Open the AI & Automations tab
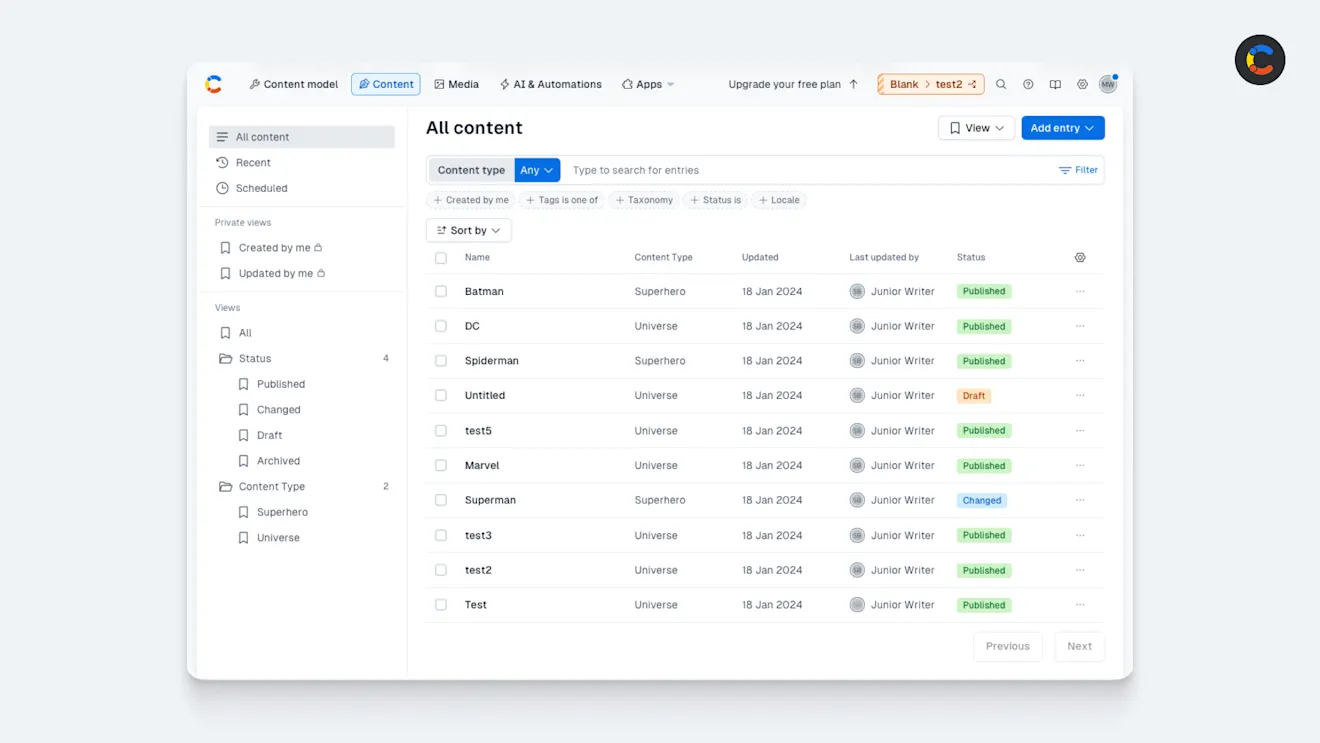 [550, 84]
